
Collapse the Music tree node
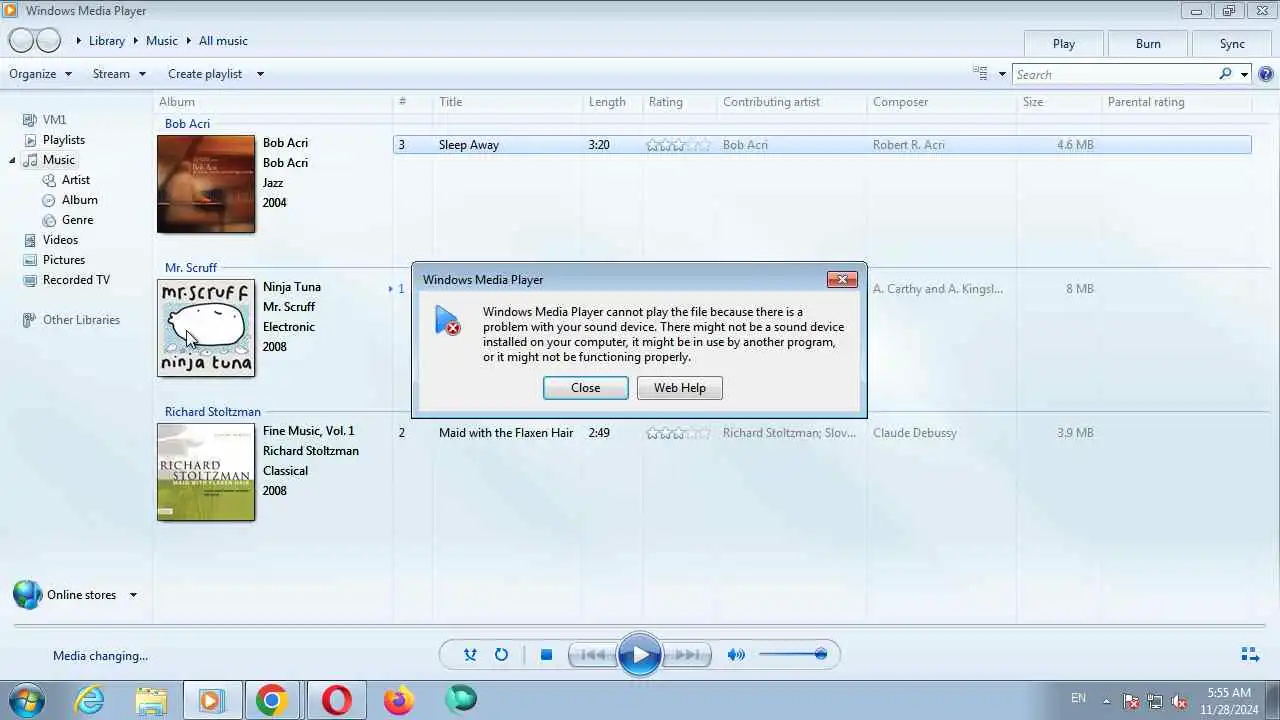pyautogui.click(x=13, y=160)
